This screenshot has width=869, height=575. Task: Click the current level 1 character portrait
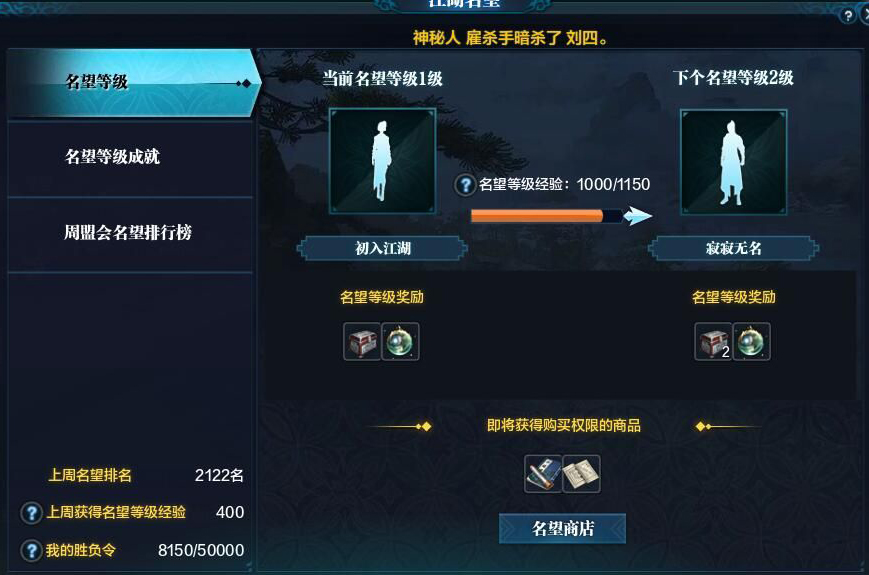pyautogui.click(x=382, y=161)
